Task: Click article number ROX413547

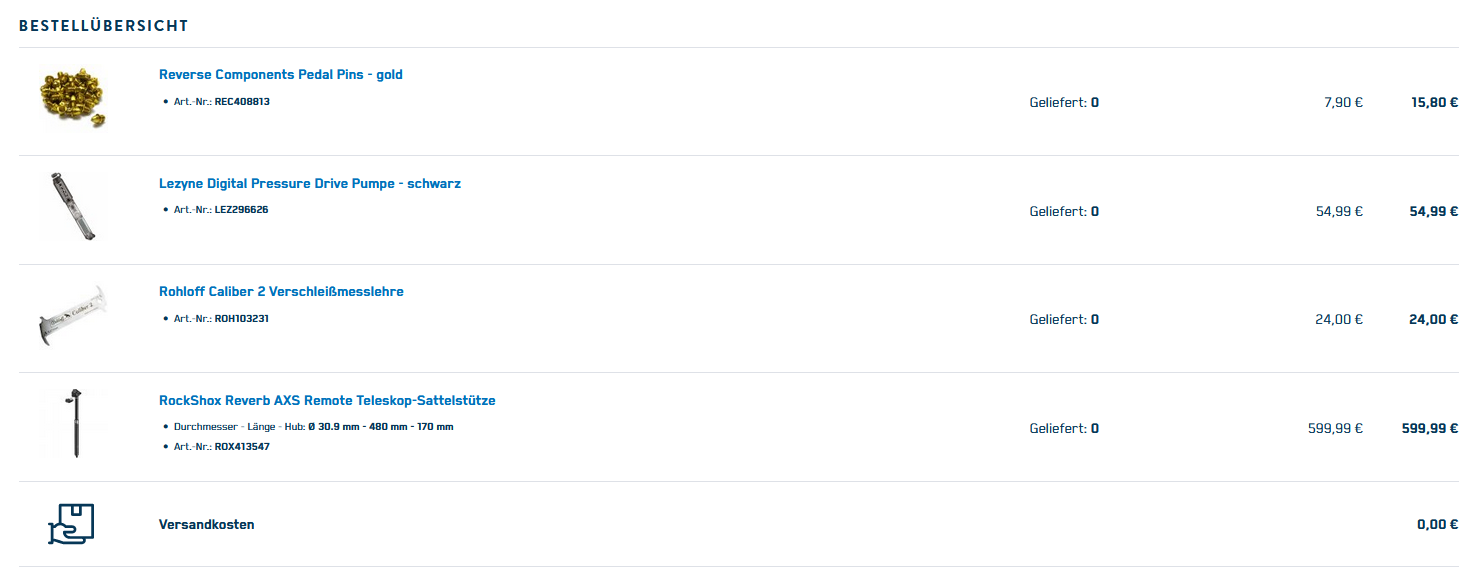Action: pyautogui.click(x=241, y=447)
